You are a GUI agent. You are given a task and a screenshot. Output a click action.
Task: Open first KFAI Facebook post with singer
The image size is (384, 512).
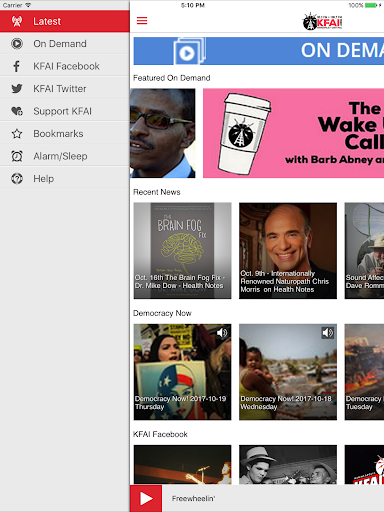pyautogui.click(x=182, y=465)
